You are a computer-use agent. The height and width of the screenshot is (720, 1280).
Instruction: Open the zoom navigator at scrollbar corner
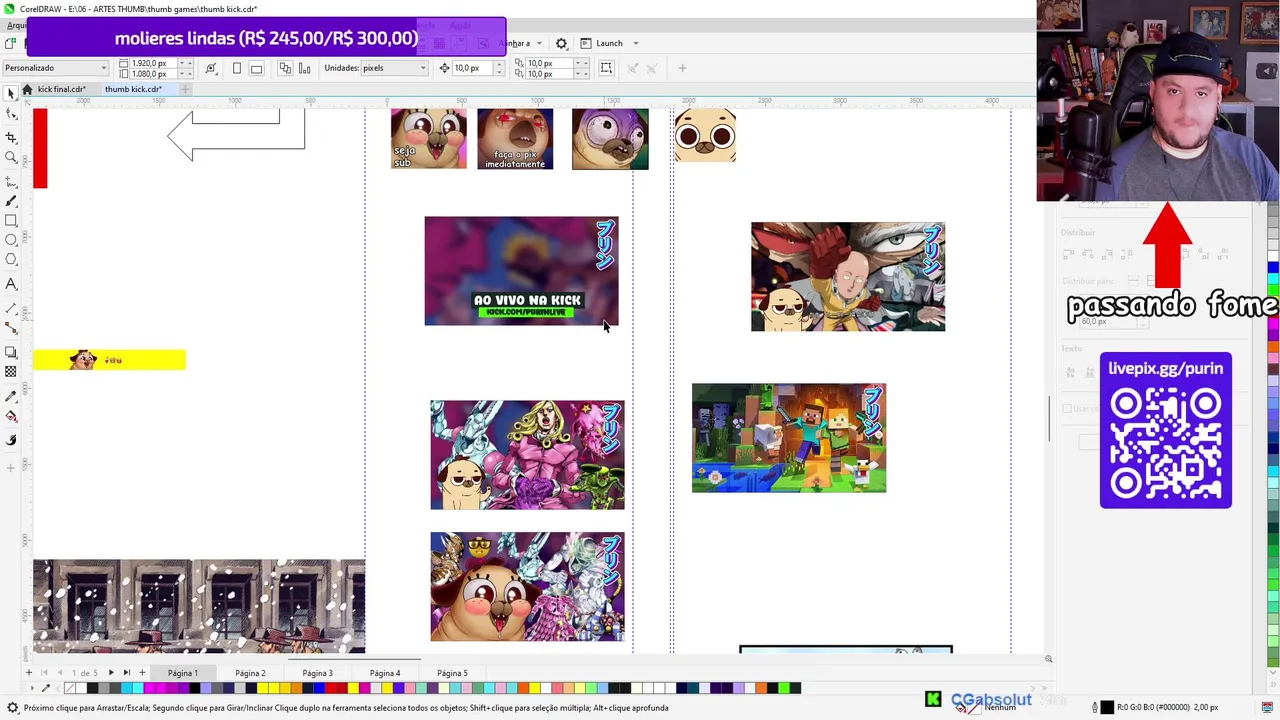(1048, 658)
